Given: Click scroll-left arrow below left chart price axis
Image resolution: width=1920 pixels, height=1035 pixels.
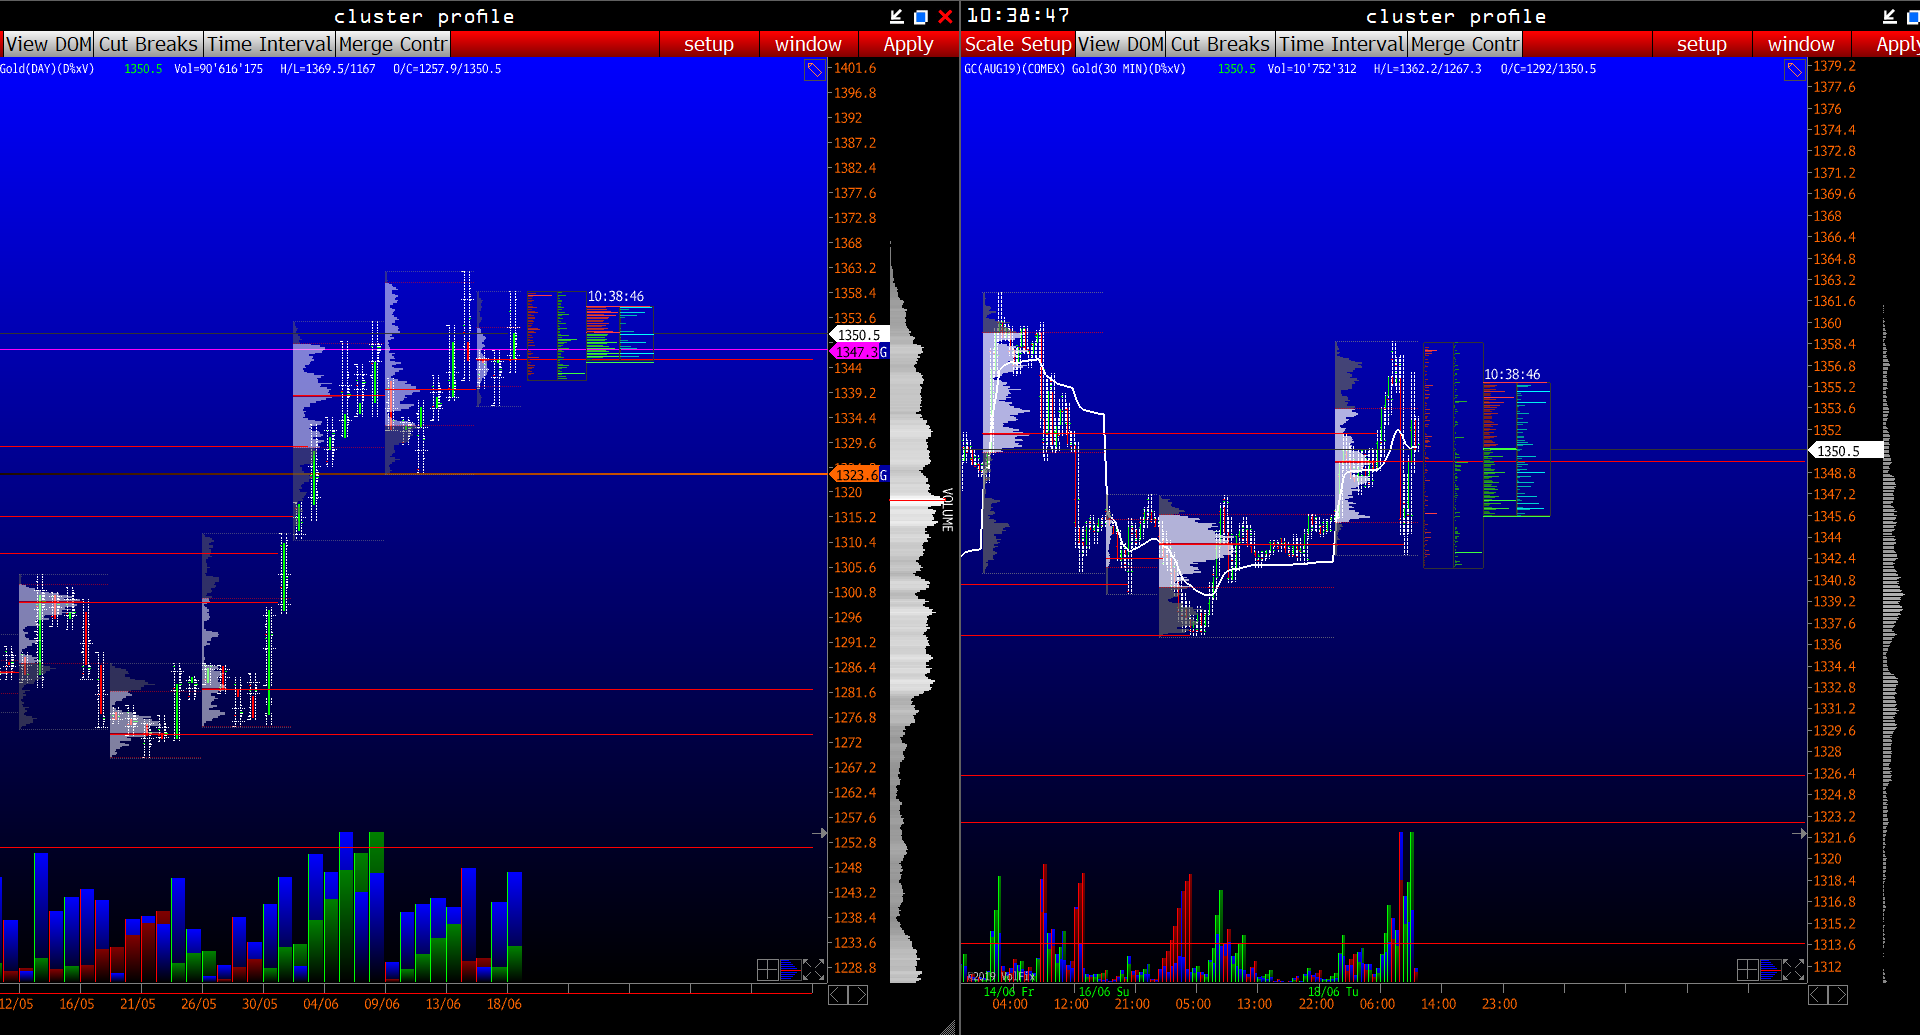Looking at the screenshot, I should 838,995.
